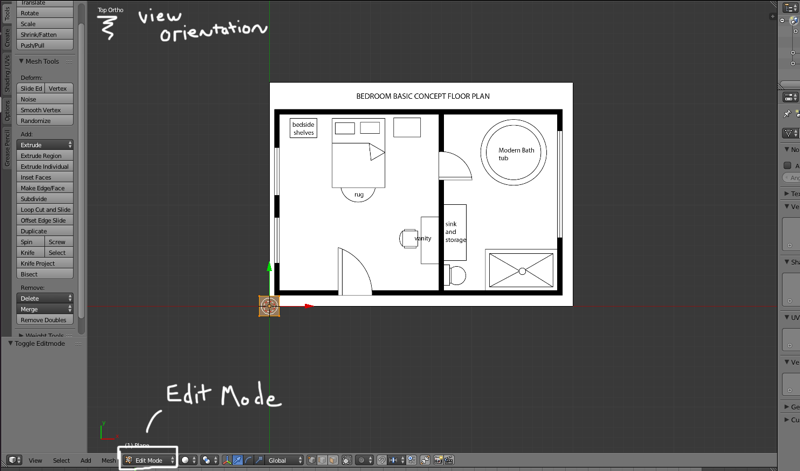The width and height of the screenshot is (800, 471).
Task: Click the Loop Cut and Slide button
Action: click(x=45, y=210)
